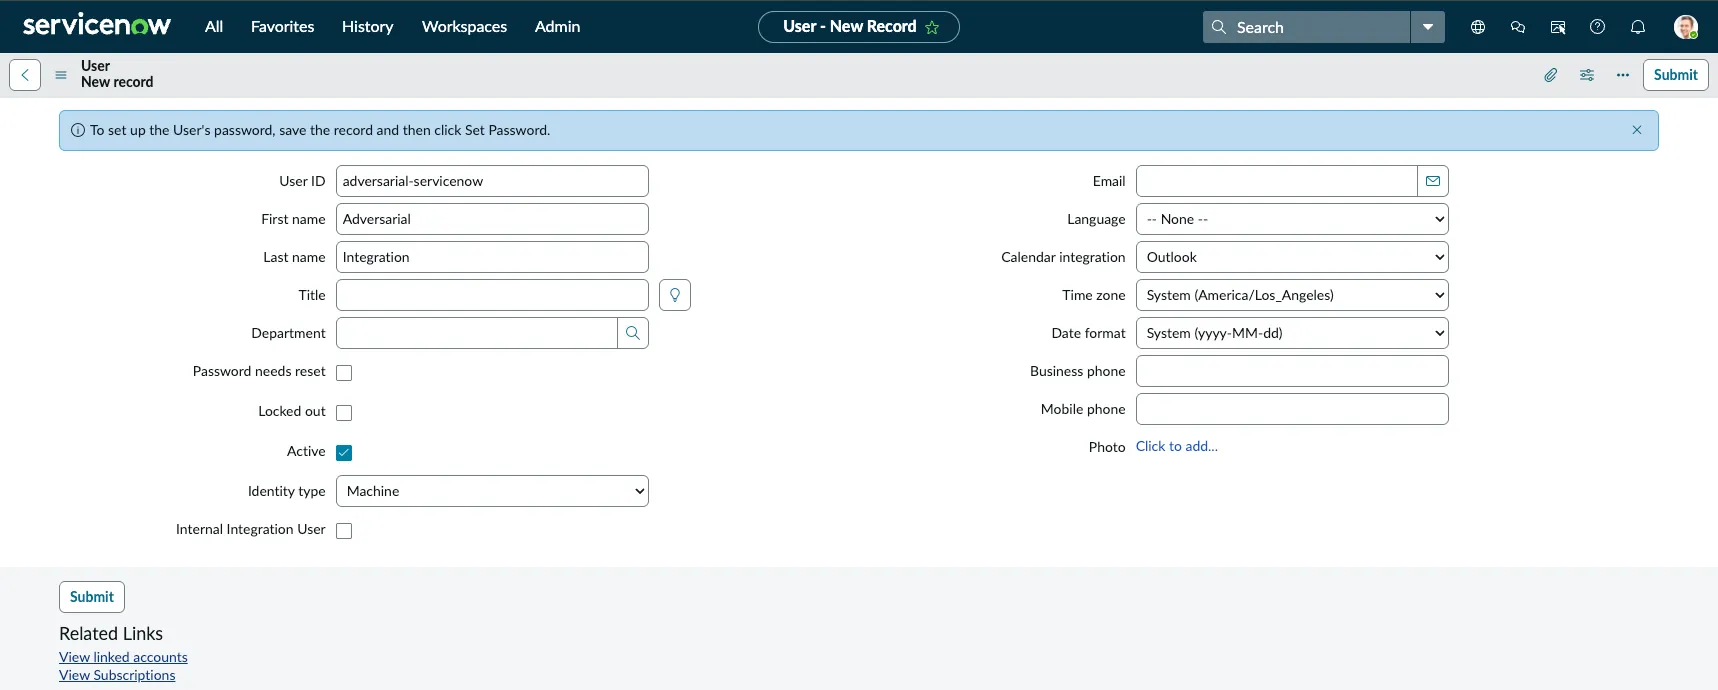Check the Locked out box
The width and height of the screenshot is (1718, 690).
tap(344, 413)
